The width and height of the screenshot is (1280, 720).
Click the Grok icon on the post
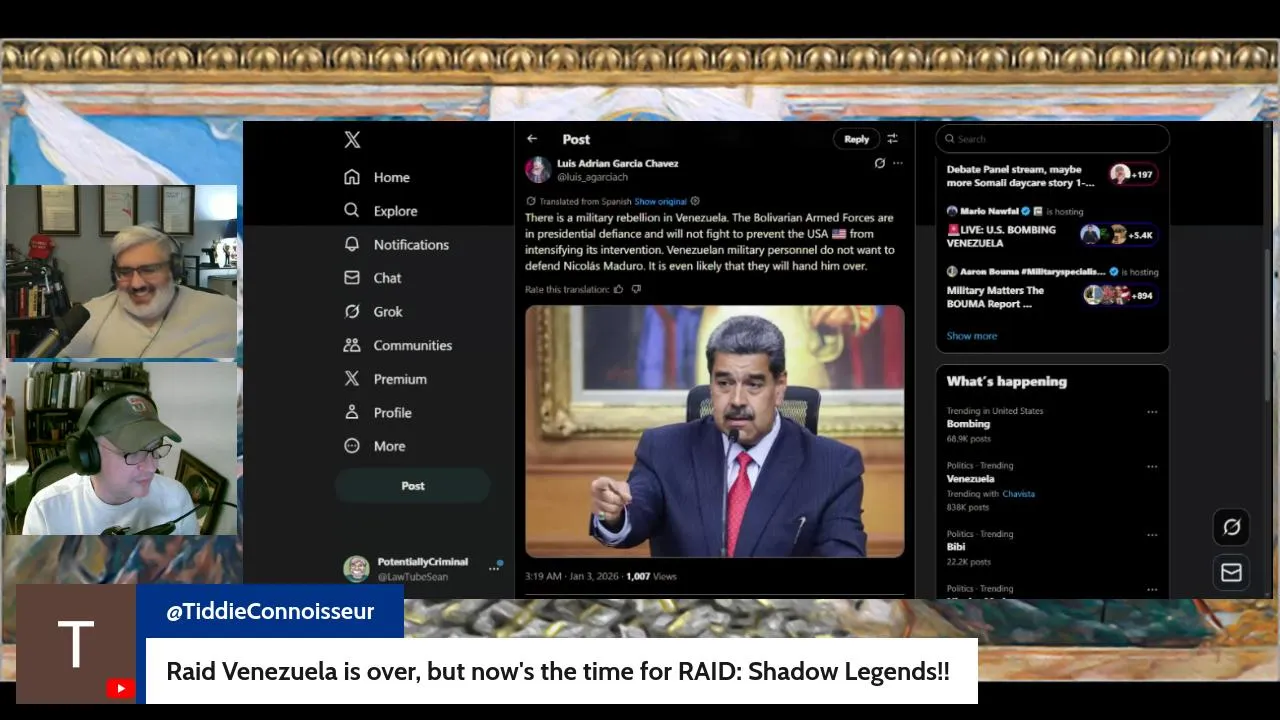coord(880,163)
